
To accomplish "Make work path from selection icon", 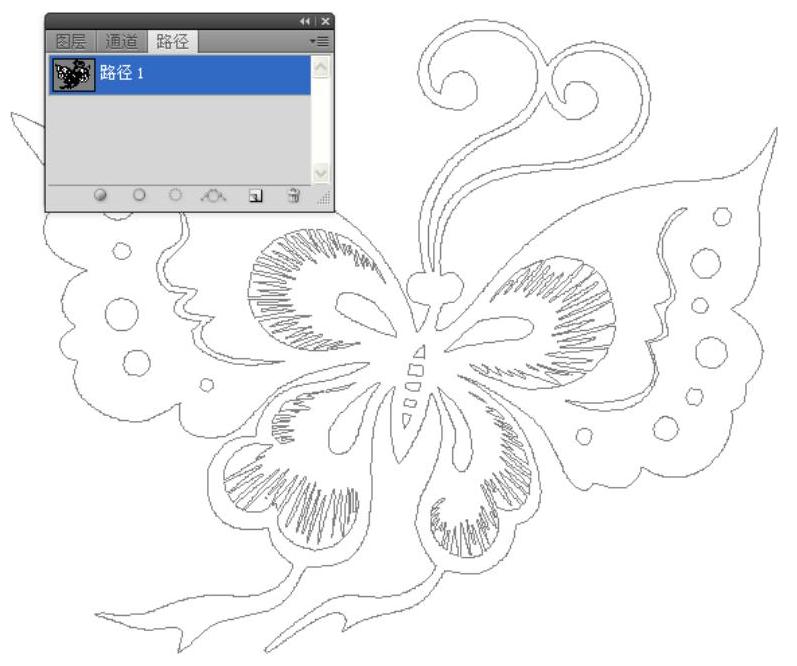I will pos(213,195).
